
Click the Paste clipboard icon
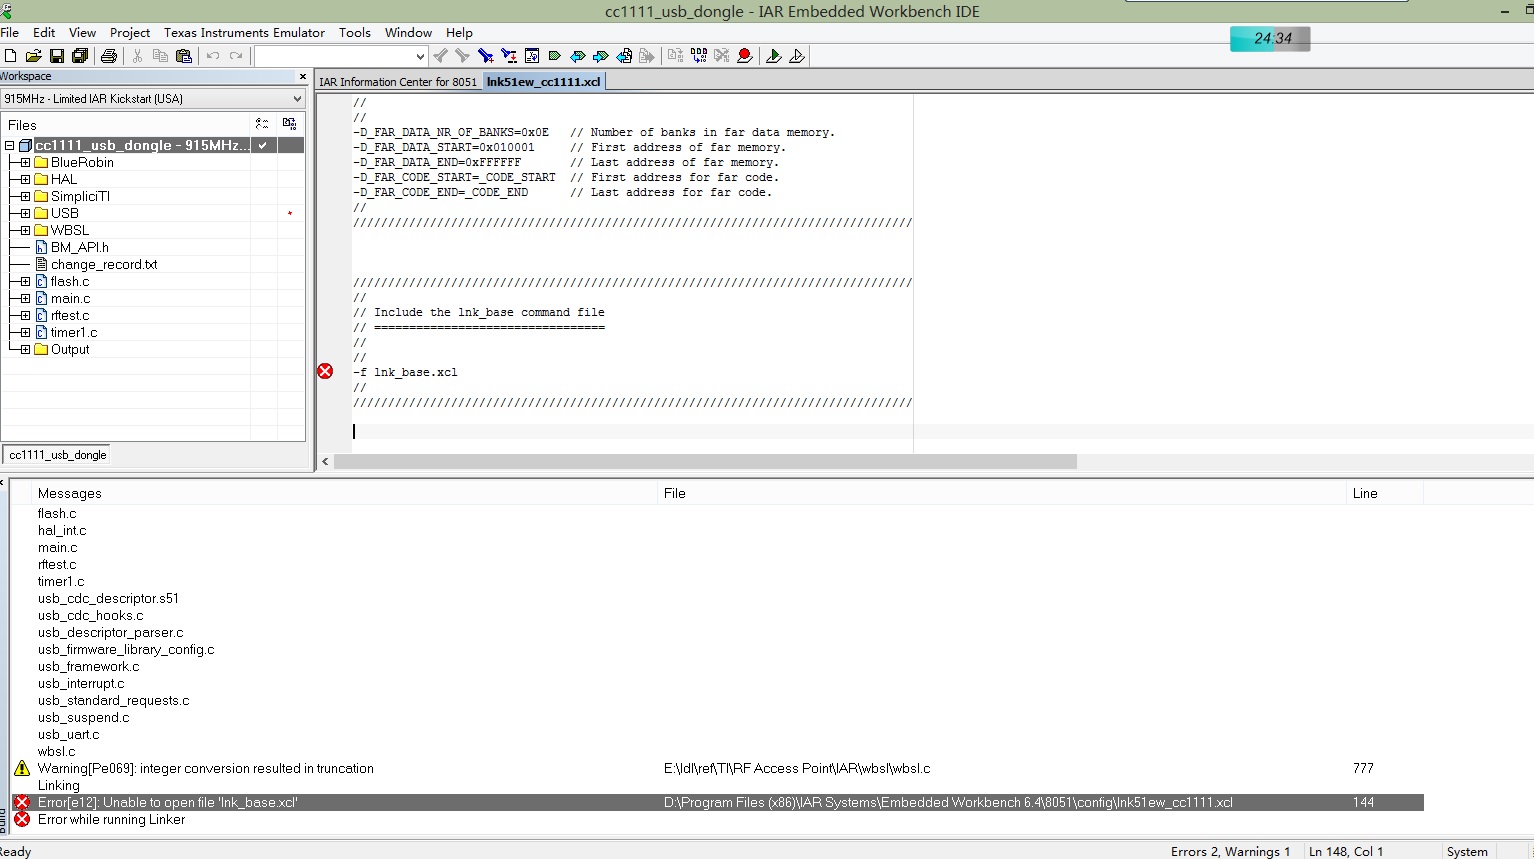point(183,56)
